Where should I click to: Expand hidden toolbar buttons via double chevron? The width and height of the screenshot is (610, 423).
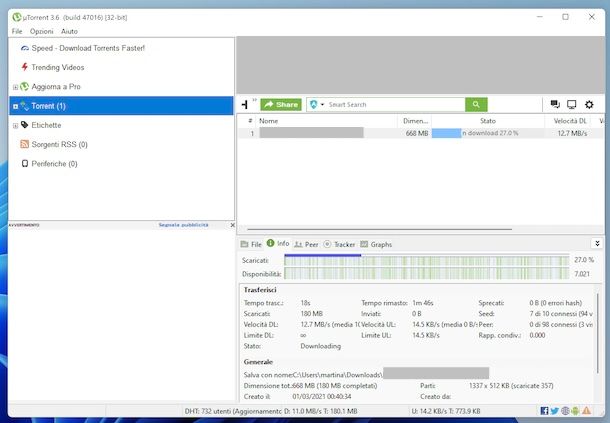click(x=255, y=100)
